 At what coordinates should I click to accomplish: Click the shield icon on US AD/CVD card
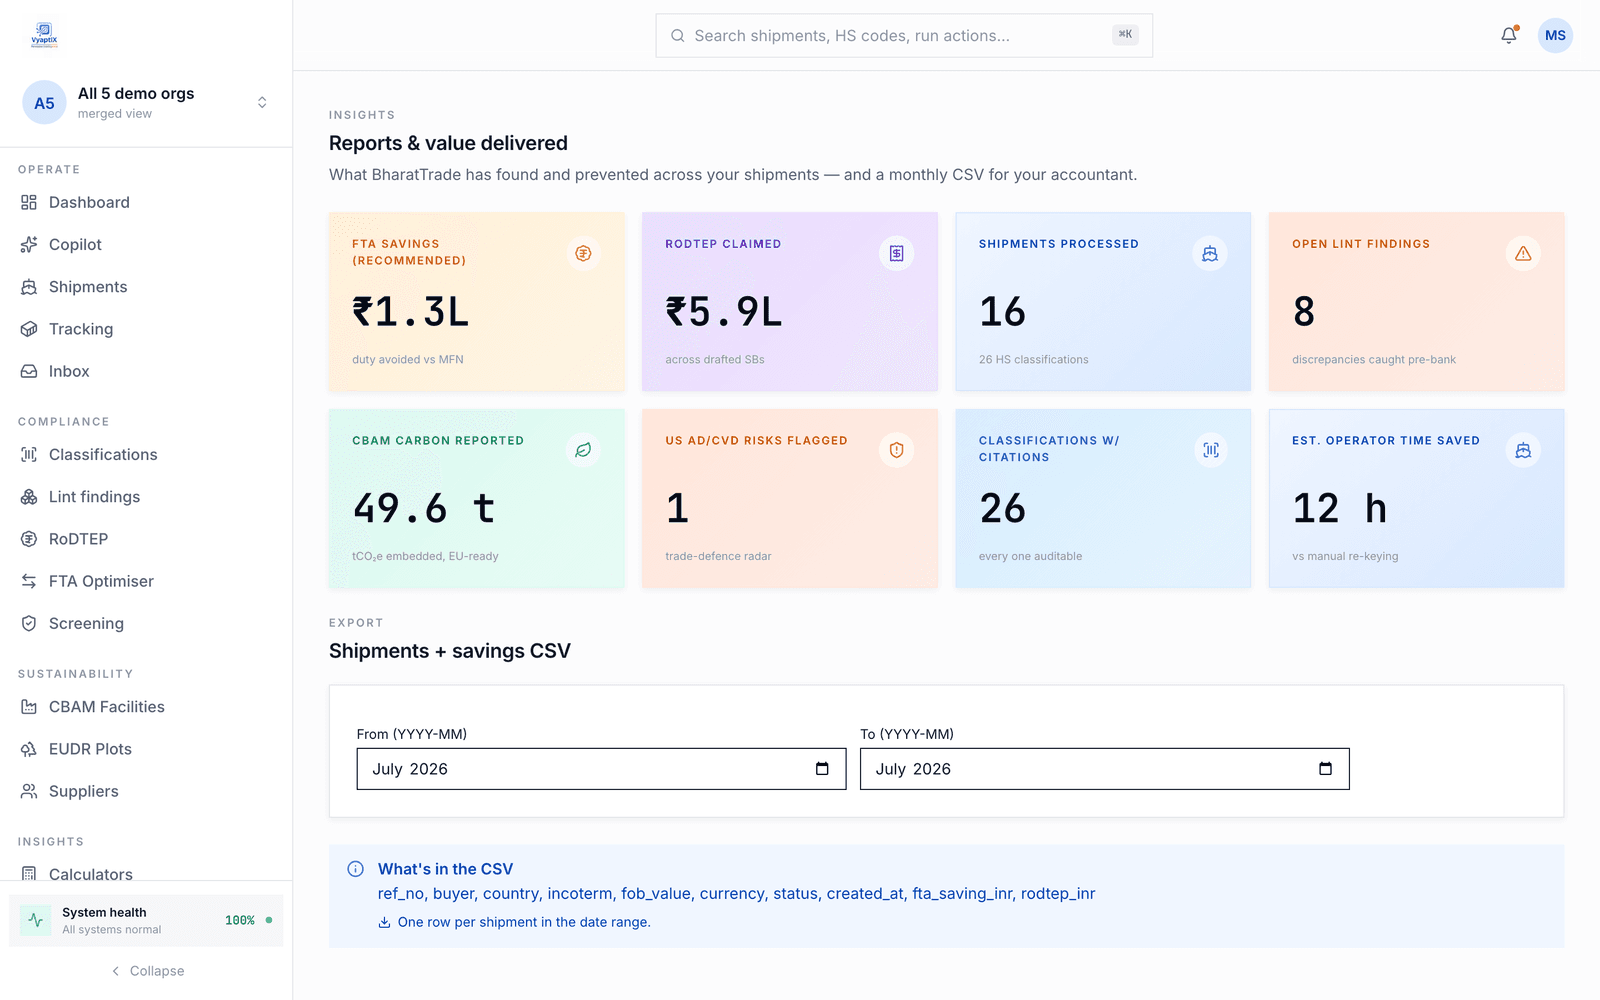(897, 450)
